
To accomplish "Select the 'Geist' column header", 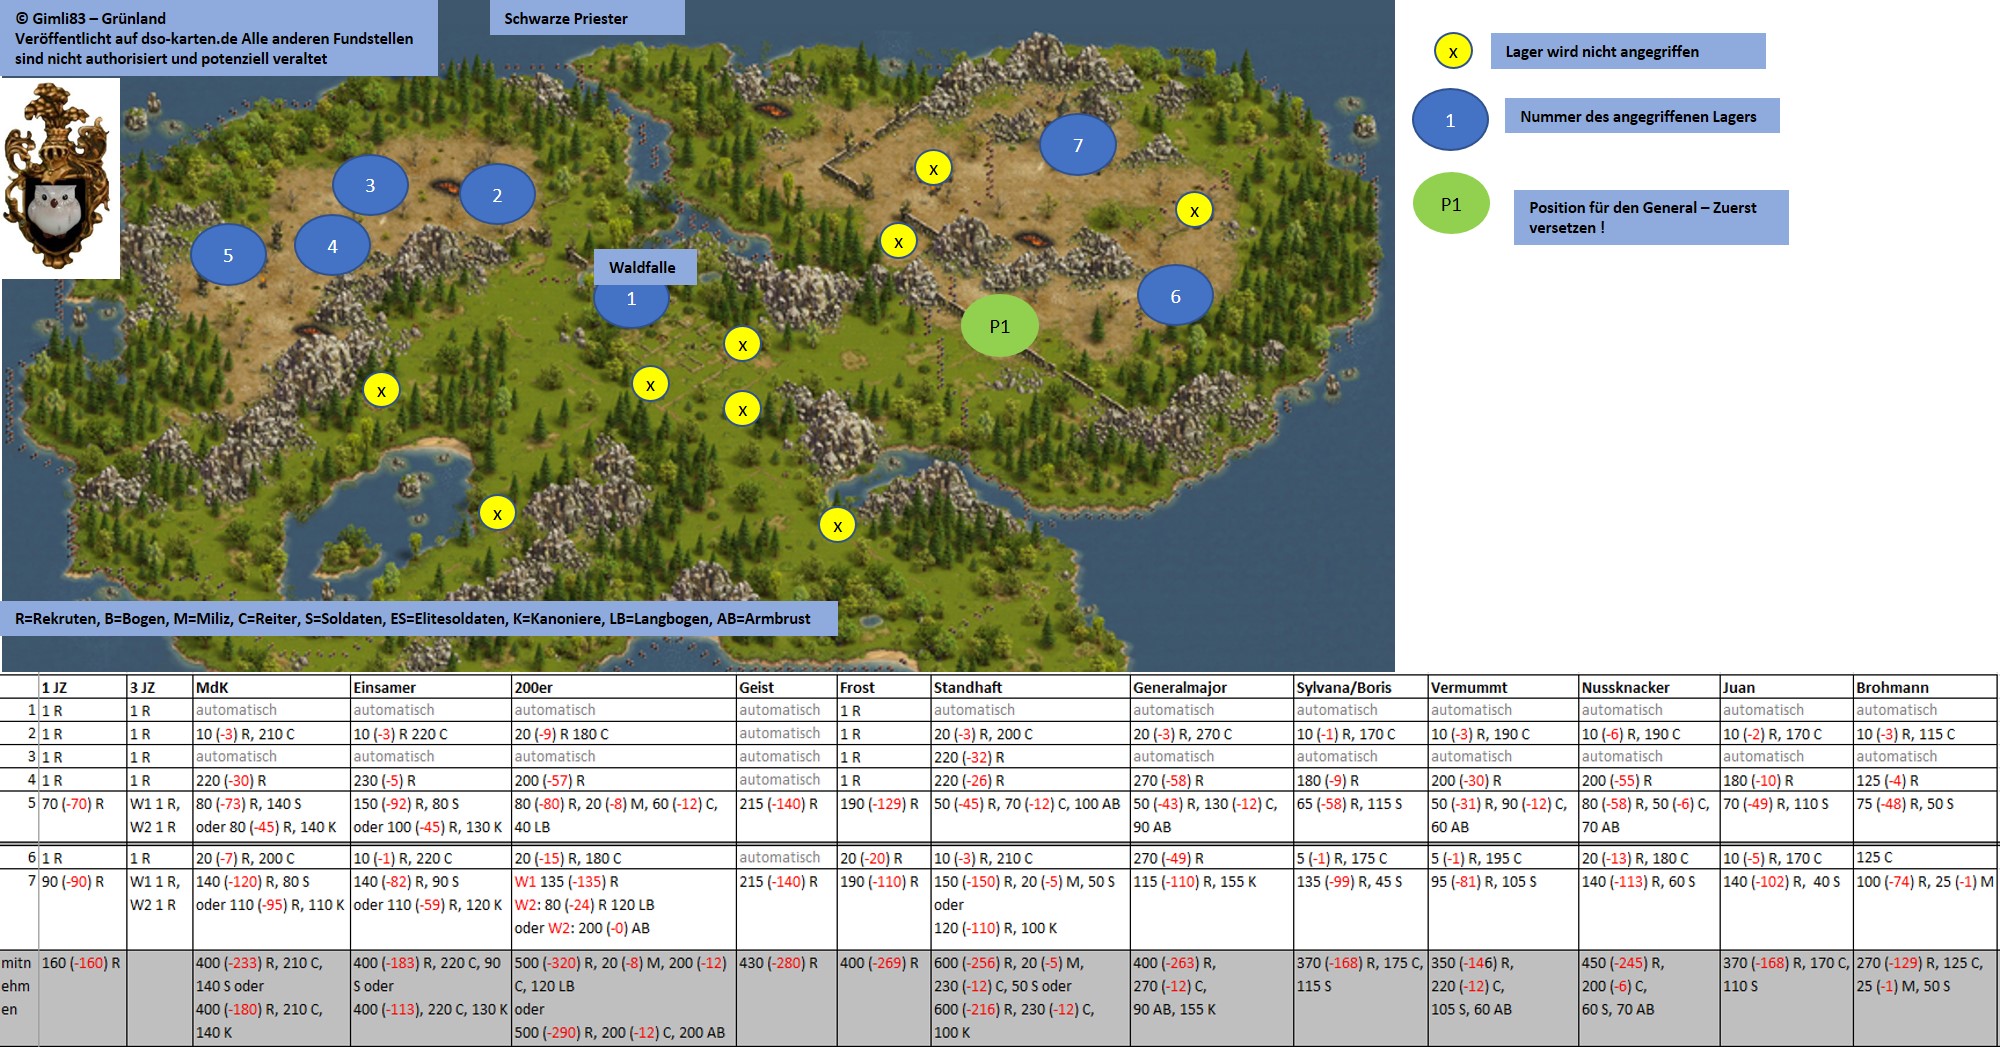I will pyautogui.click(x=787, y=687).
